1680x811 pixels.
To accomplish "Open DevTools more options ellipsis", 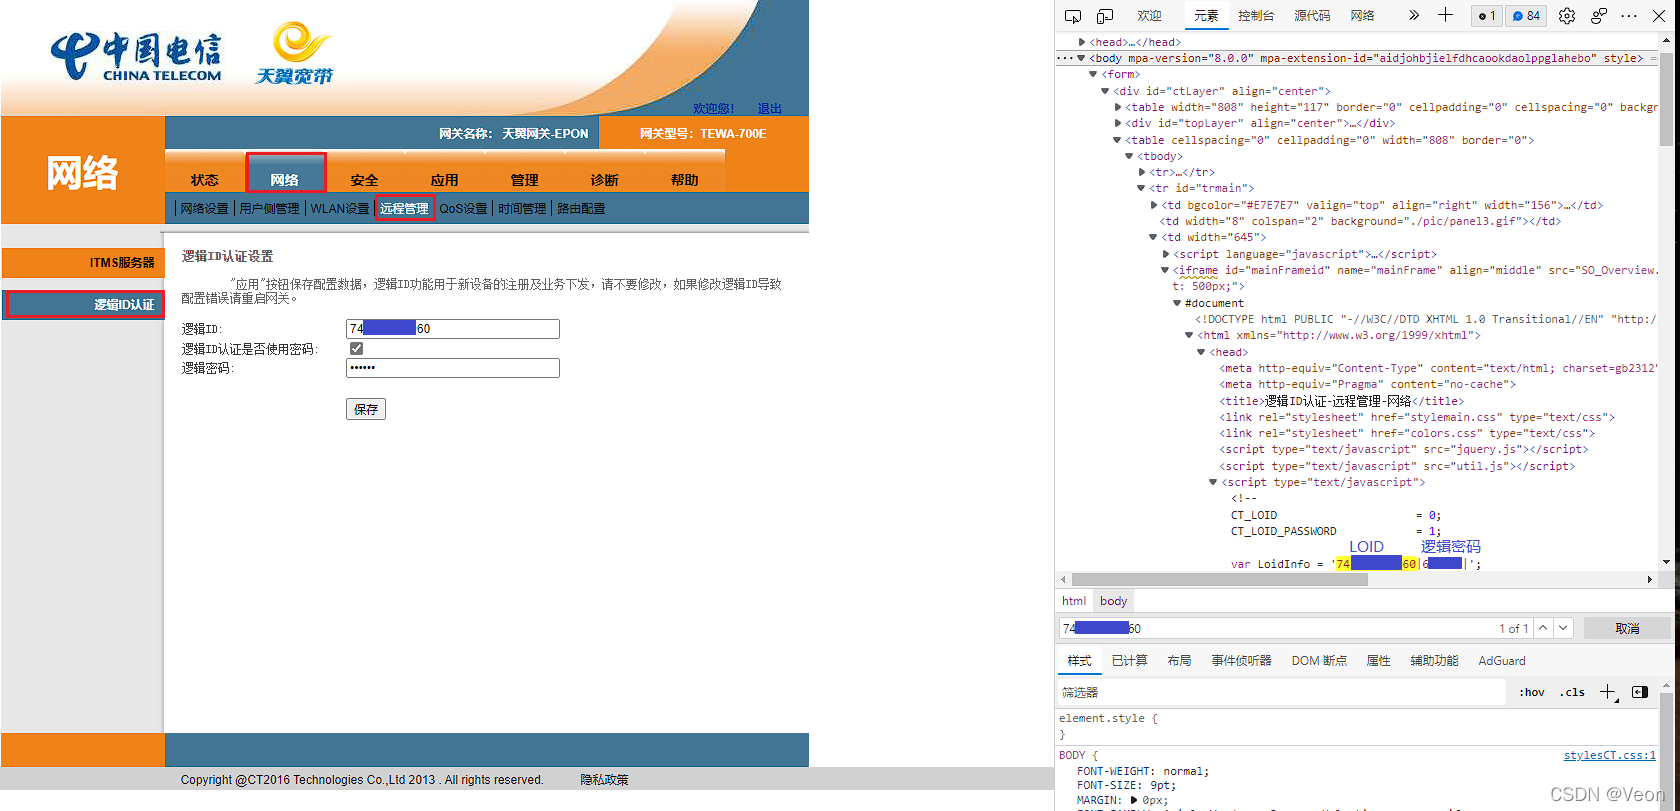I will click(x=1629, y=16).
